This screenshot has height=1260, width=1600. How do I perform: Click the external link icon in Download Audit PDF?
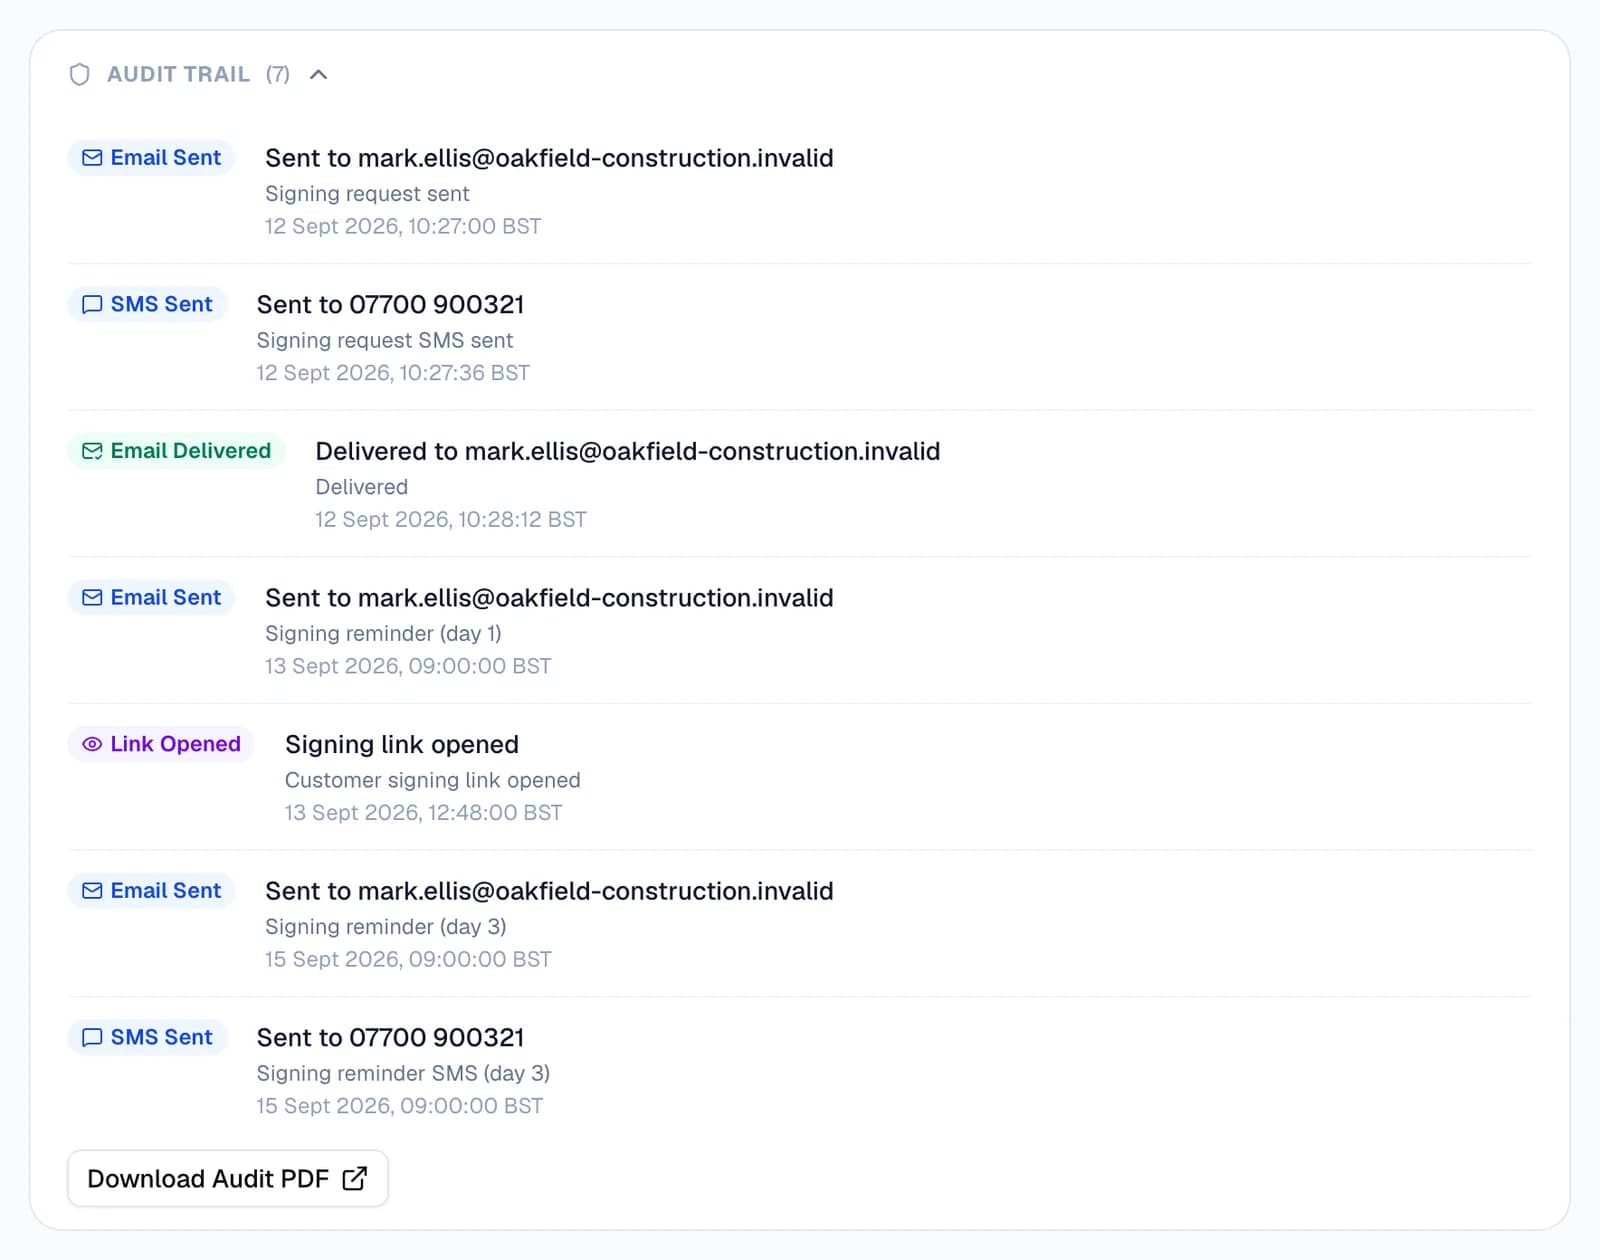354,1179
